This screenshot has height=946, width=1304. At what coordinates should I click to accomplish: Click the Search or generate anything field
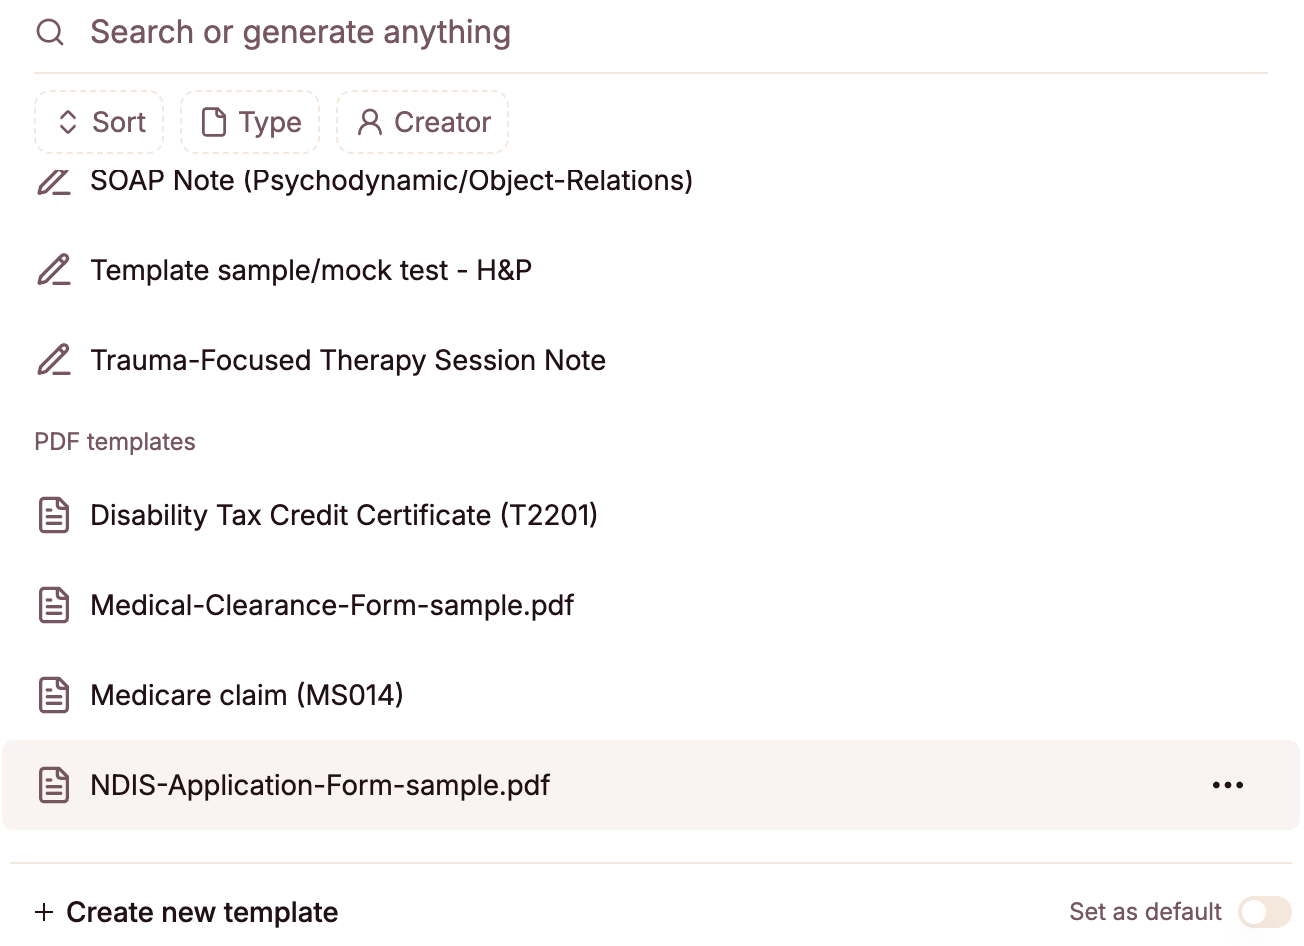(300, 31)
